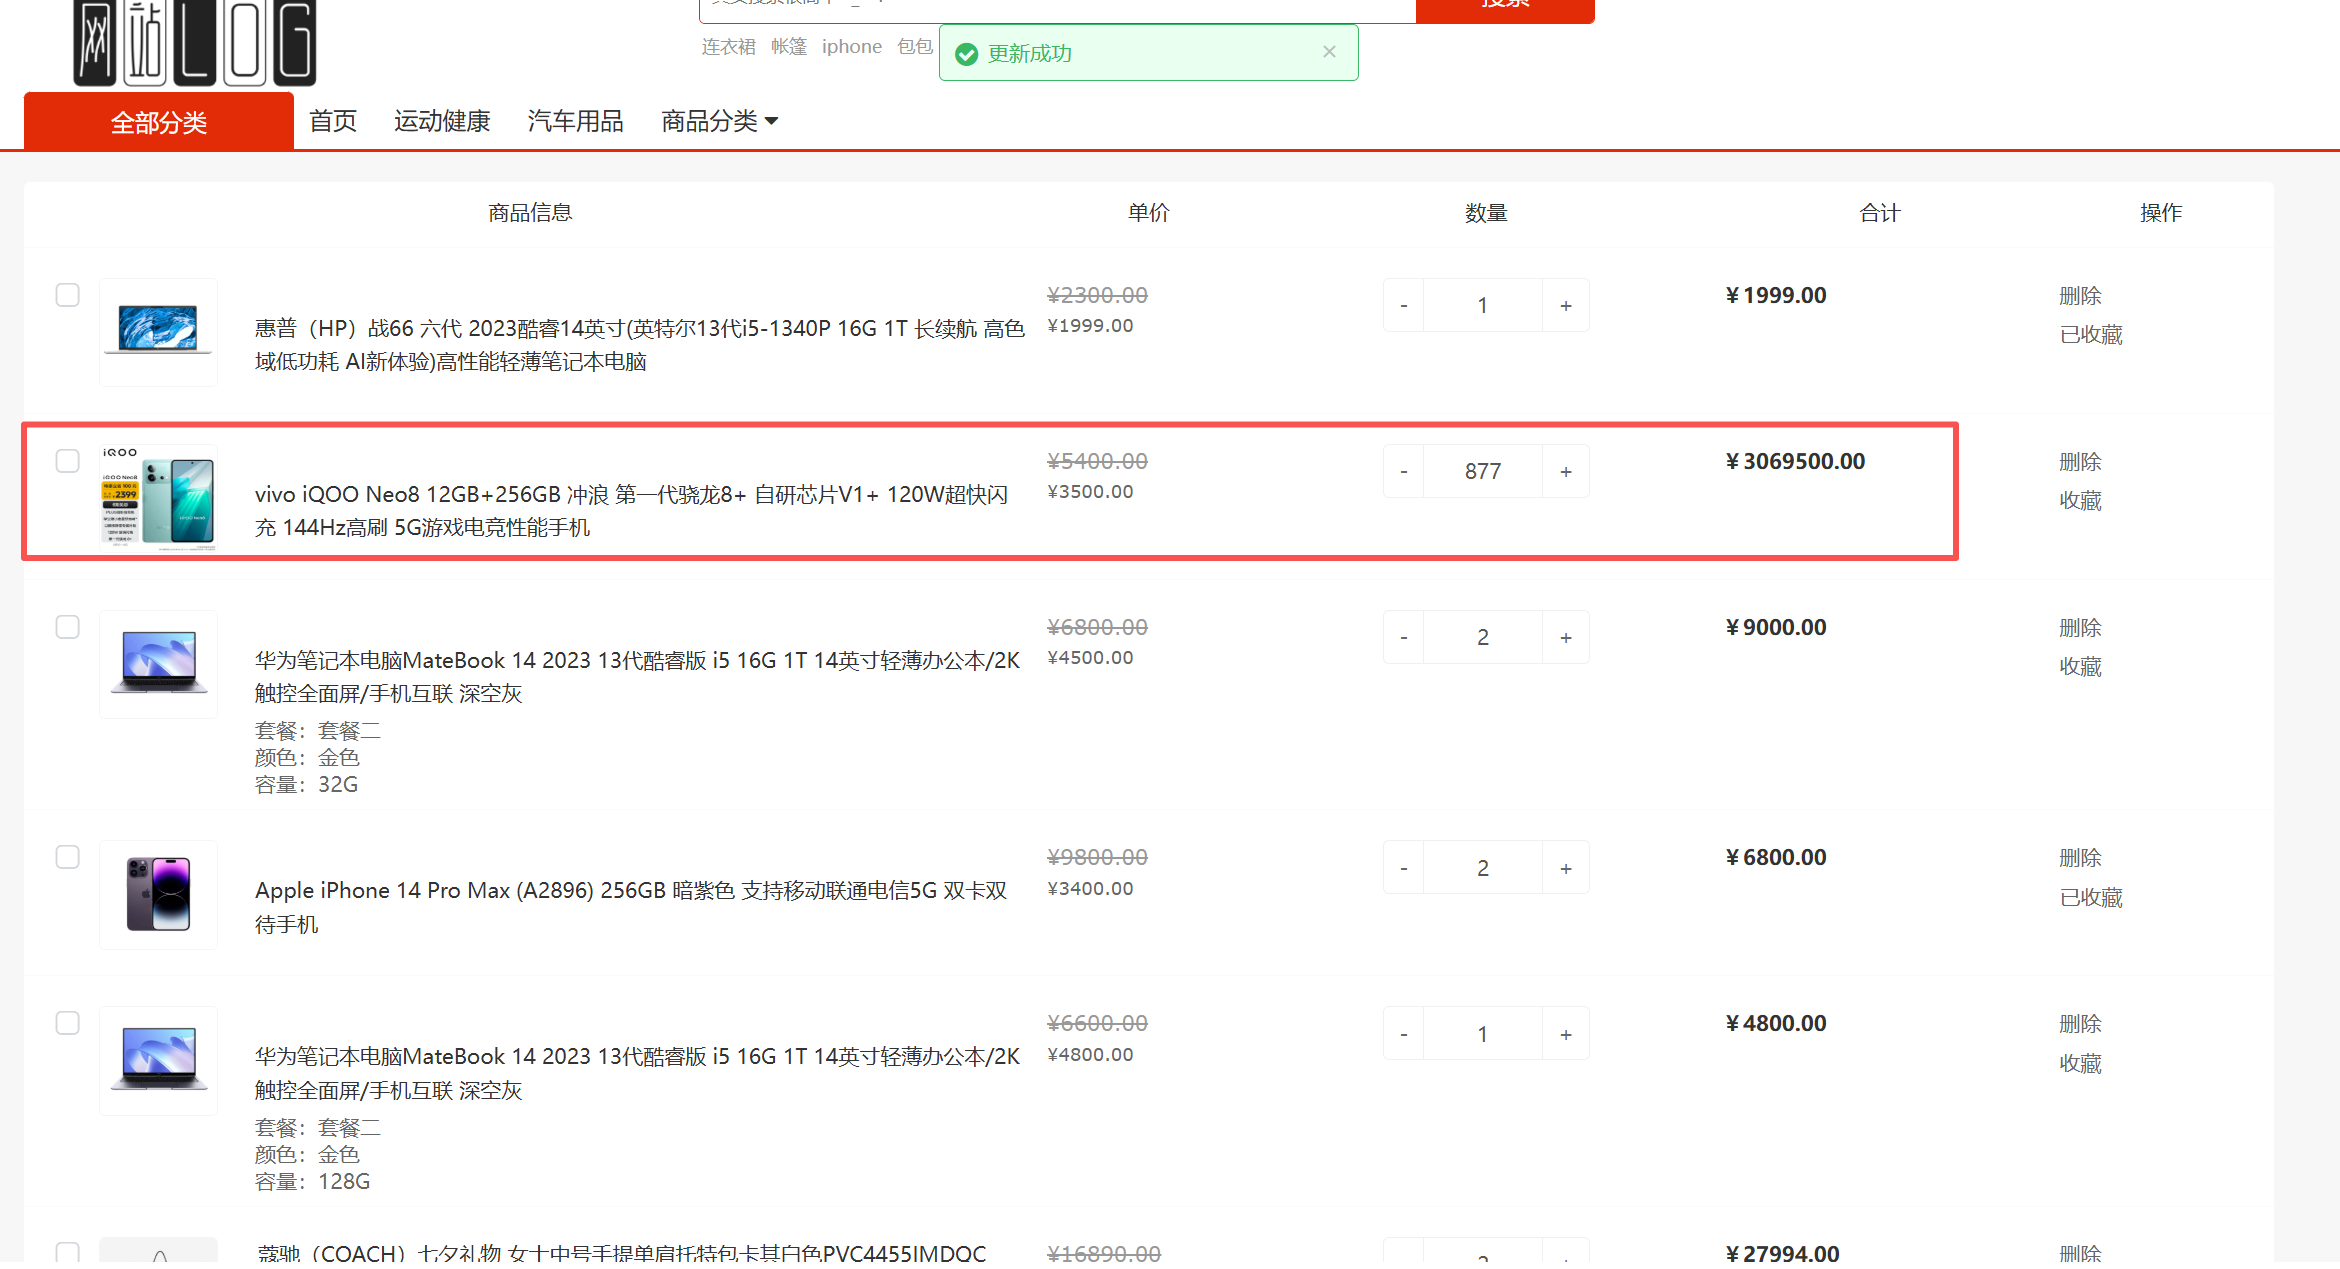The image size is (2340, 1269).
Task: Tick checkbox for MateBook 14 32G row
Action: [68, 627]
